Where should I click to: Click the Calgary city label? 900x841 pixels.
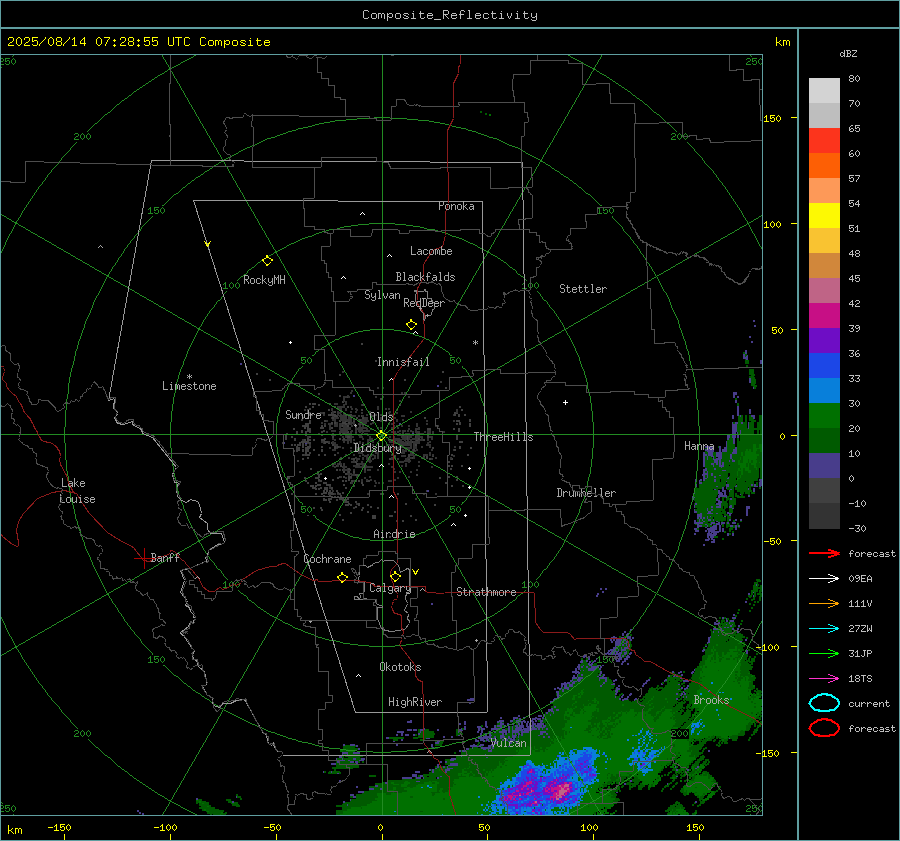(390, 588)
